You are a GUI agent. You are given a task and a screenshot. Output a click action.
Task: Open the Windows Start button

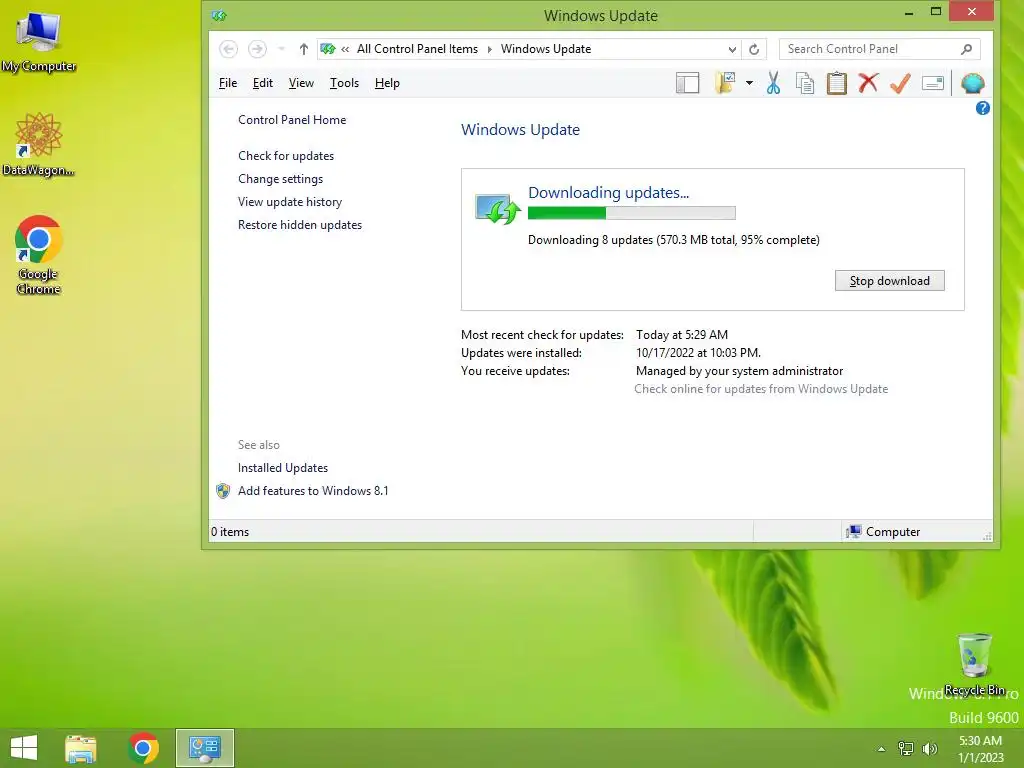(24, 748)
